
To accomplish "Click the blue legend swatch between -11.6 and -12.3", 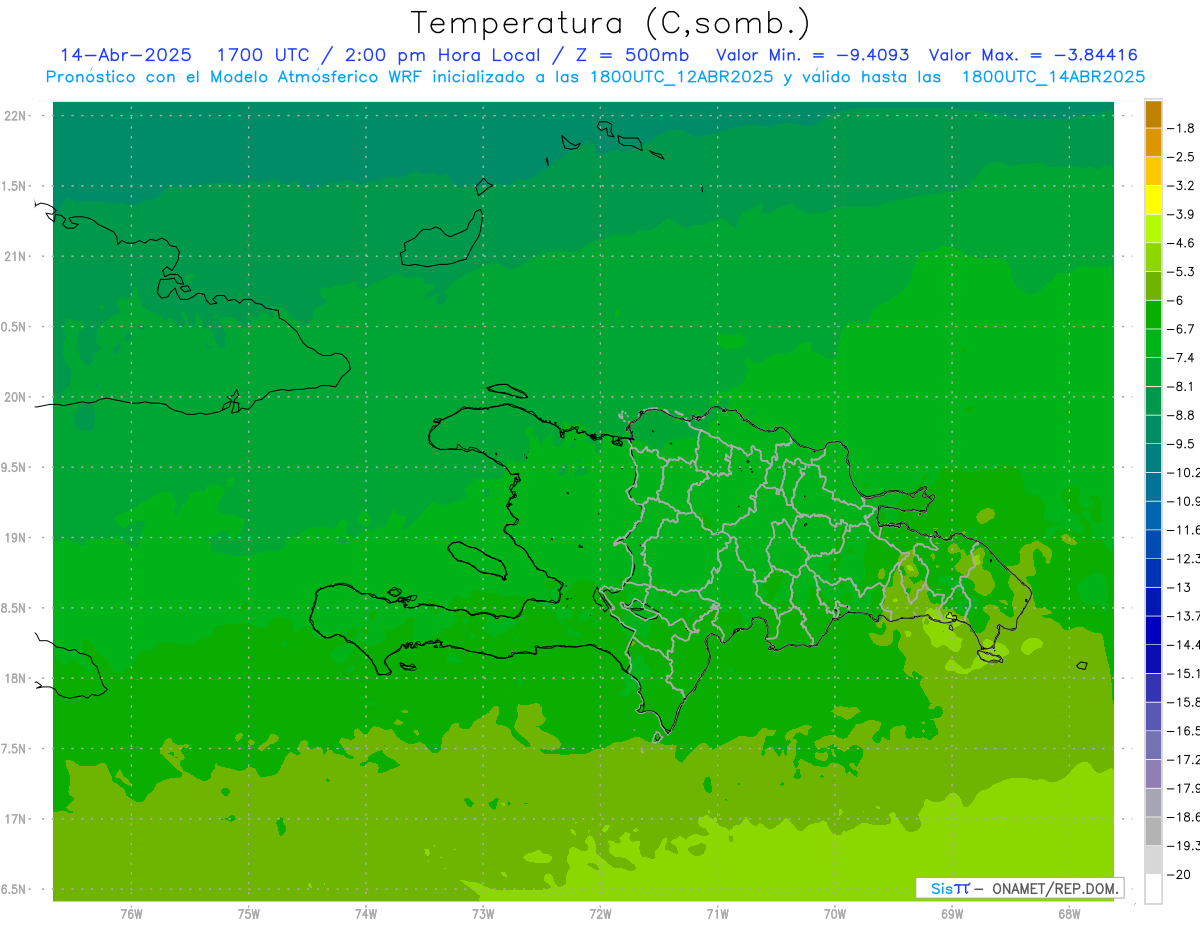I will pyautogui.click(x=1153, y=544).
